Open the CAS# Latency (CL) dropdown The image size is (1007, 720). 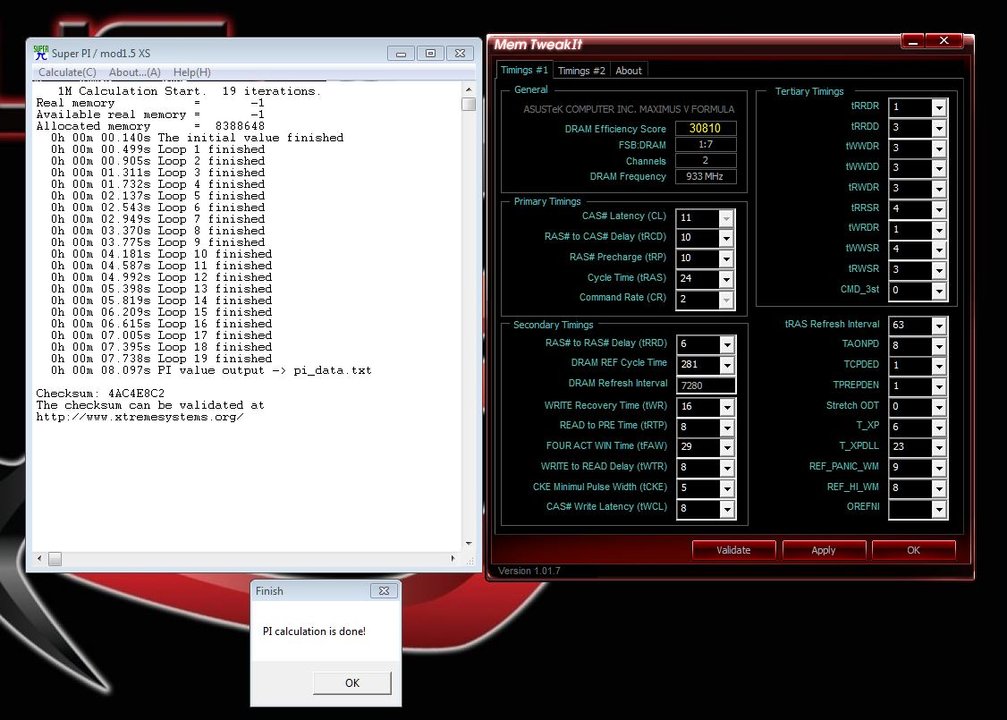(726, 218)
